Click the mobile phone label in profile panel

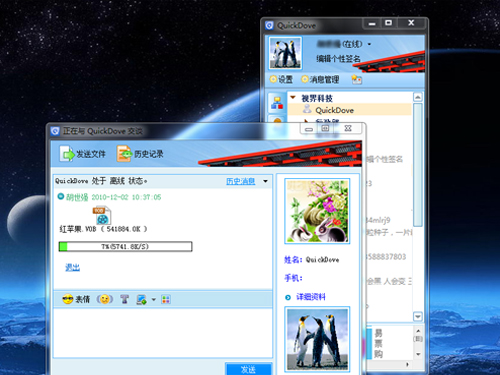click(x=293, y=278)
